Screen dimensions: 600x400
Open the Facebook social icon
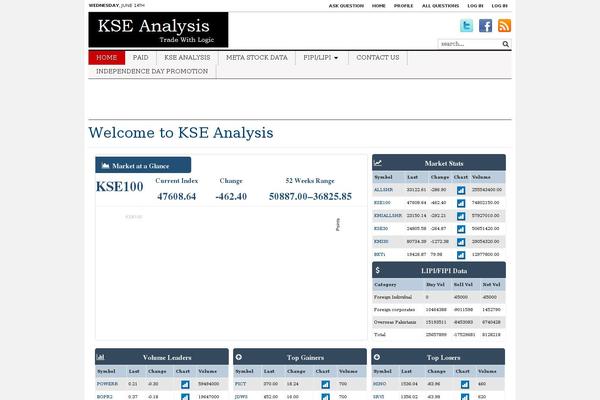(x=485, y=26)
